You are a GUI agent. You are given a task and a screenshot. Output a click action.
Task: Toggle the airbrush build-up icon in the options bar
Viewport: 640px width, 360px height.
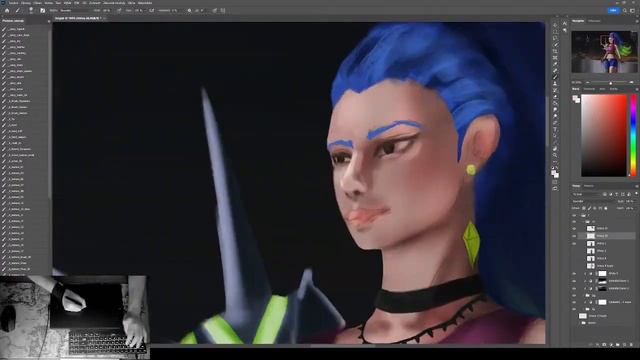151,11
